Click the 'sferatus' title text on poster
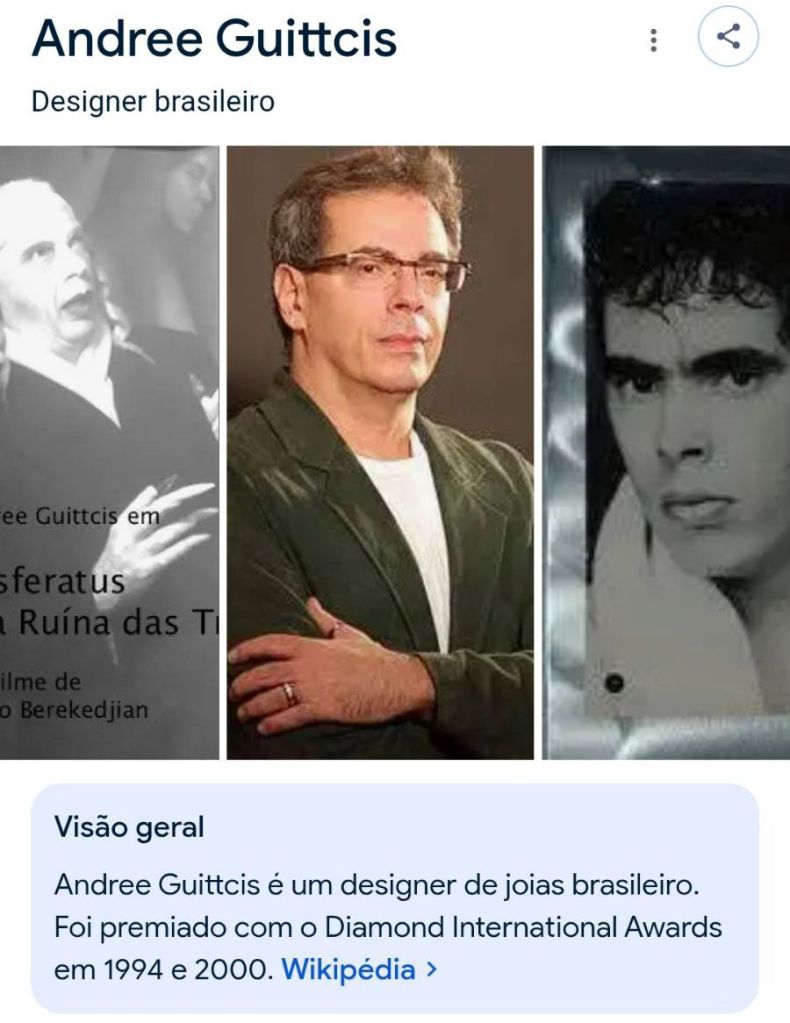 (x=62, y=580)
